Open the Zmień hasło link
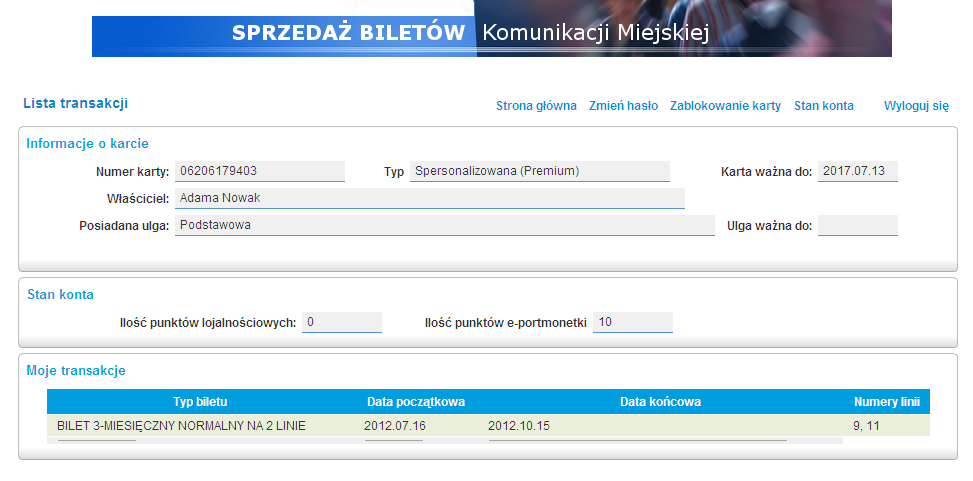Screen dimensions: 973x481 point(623,106)
